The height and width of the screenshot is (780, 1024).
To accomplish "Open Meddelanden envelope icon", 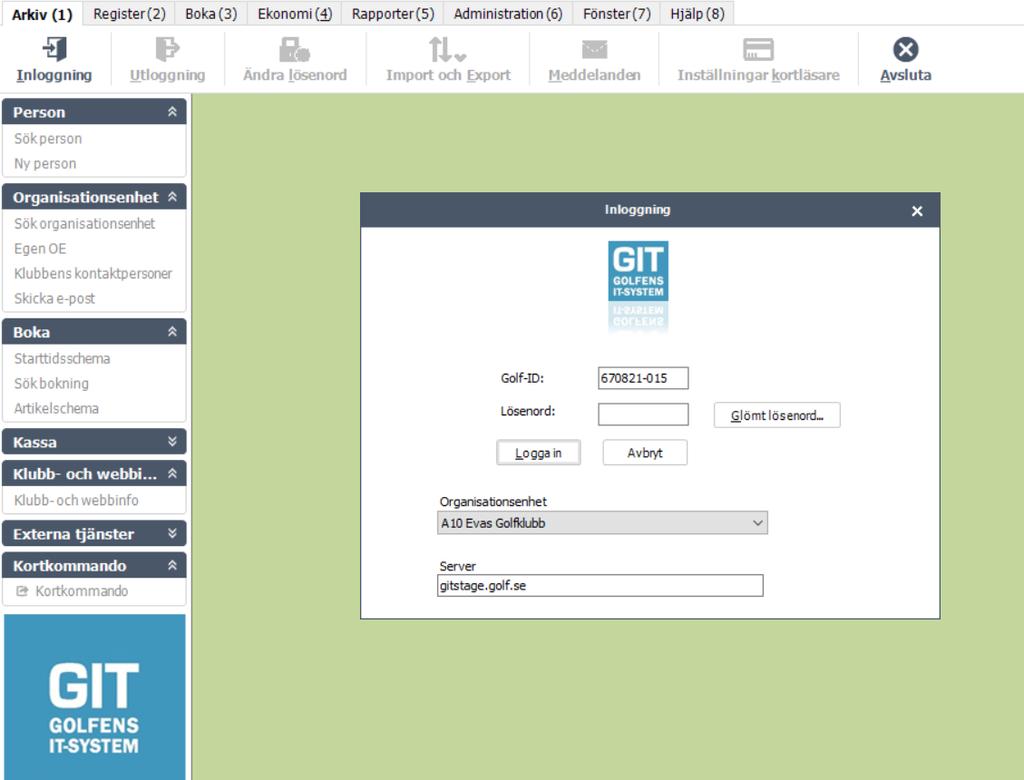I will (x=594, y=50).
